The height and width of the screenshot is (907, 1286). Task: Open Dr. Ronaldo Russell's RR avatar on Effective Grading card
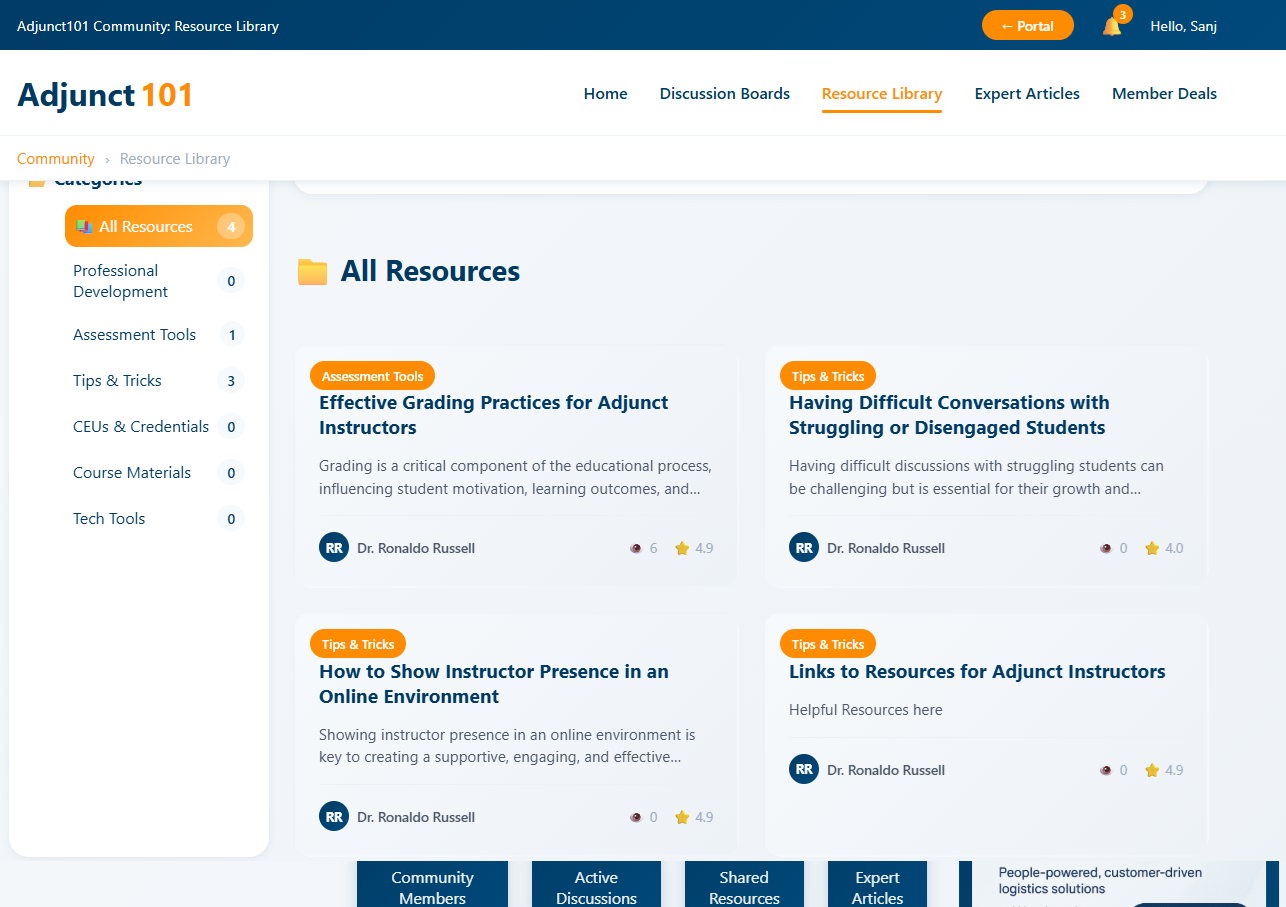pyautogui.click(x=334, y=547)
